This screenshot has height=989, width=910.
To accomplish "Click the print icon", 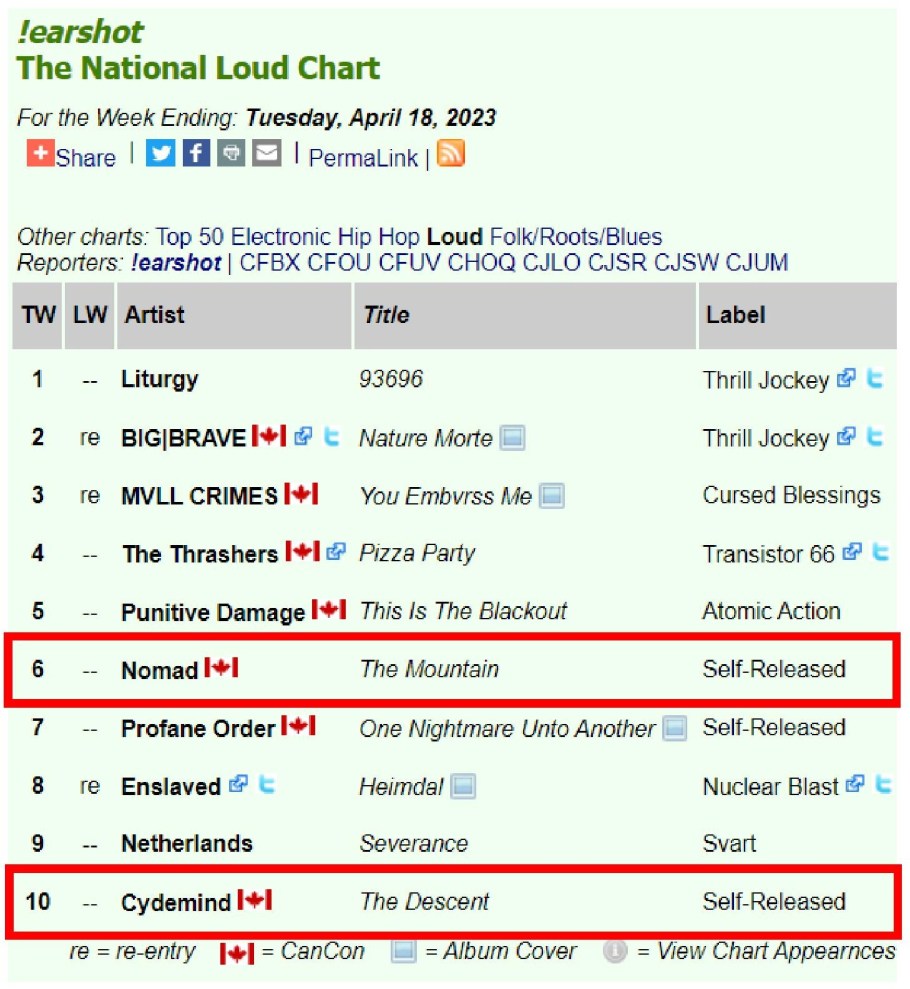I will [231, 154].
